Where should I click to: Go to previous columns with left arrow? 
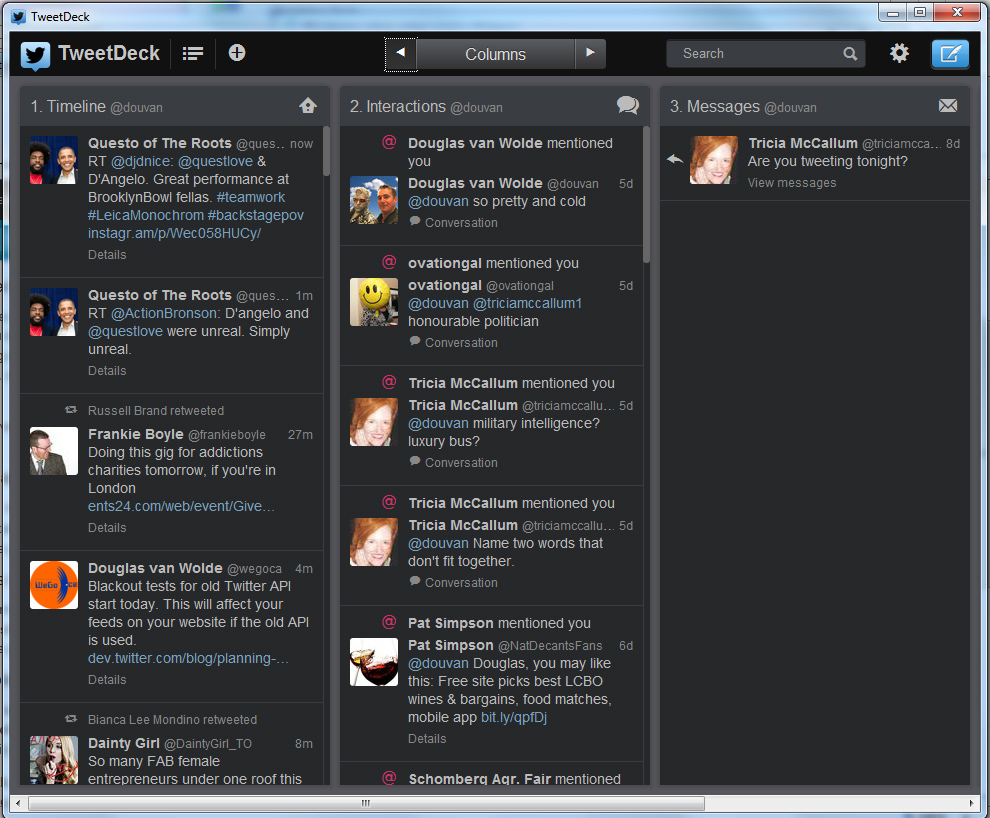point(401,54)
